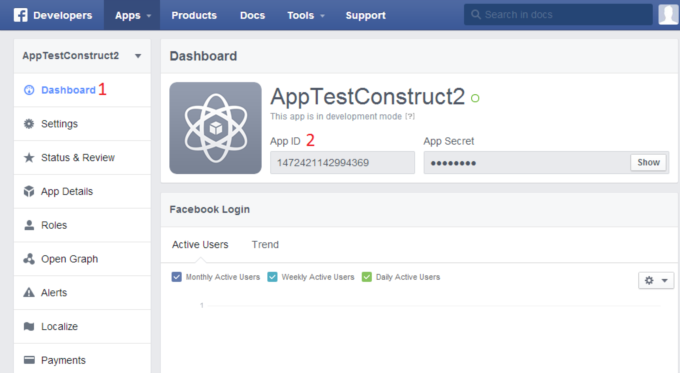Click the App Details cube icon

29,191
